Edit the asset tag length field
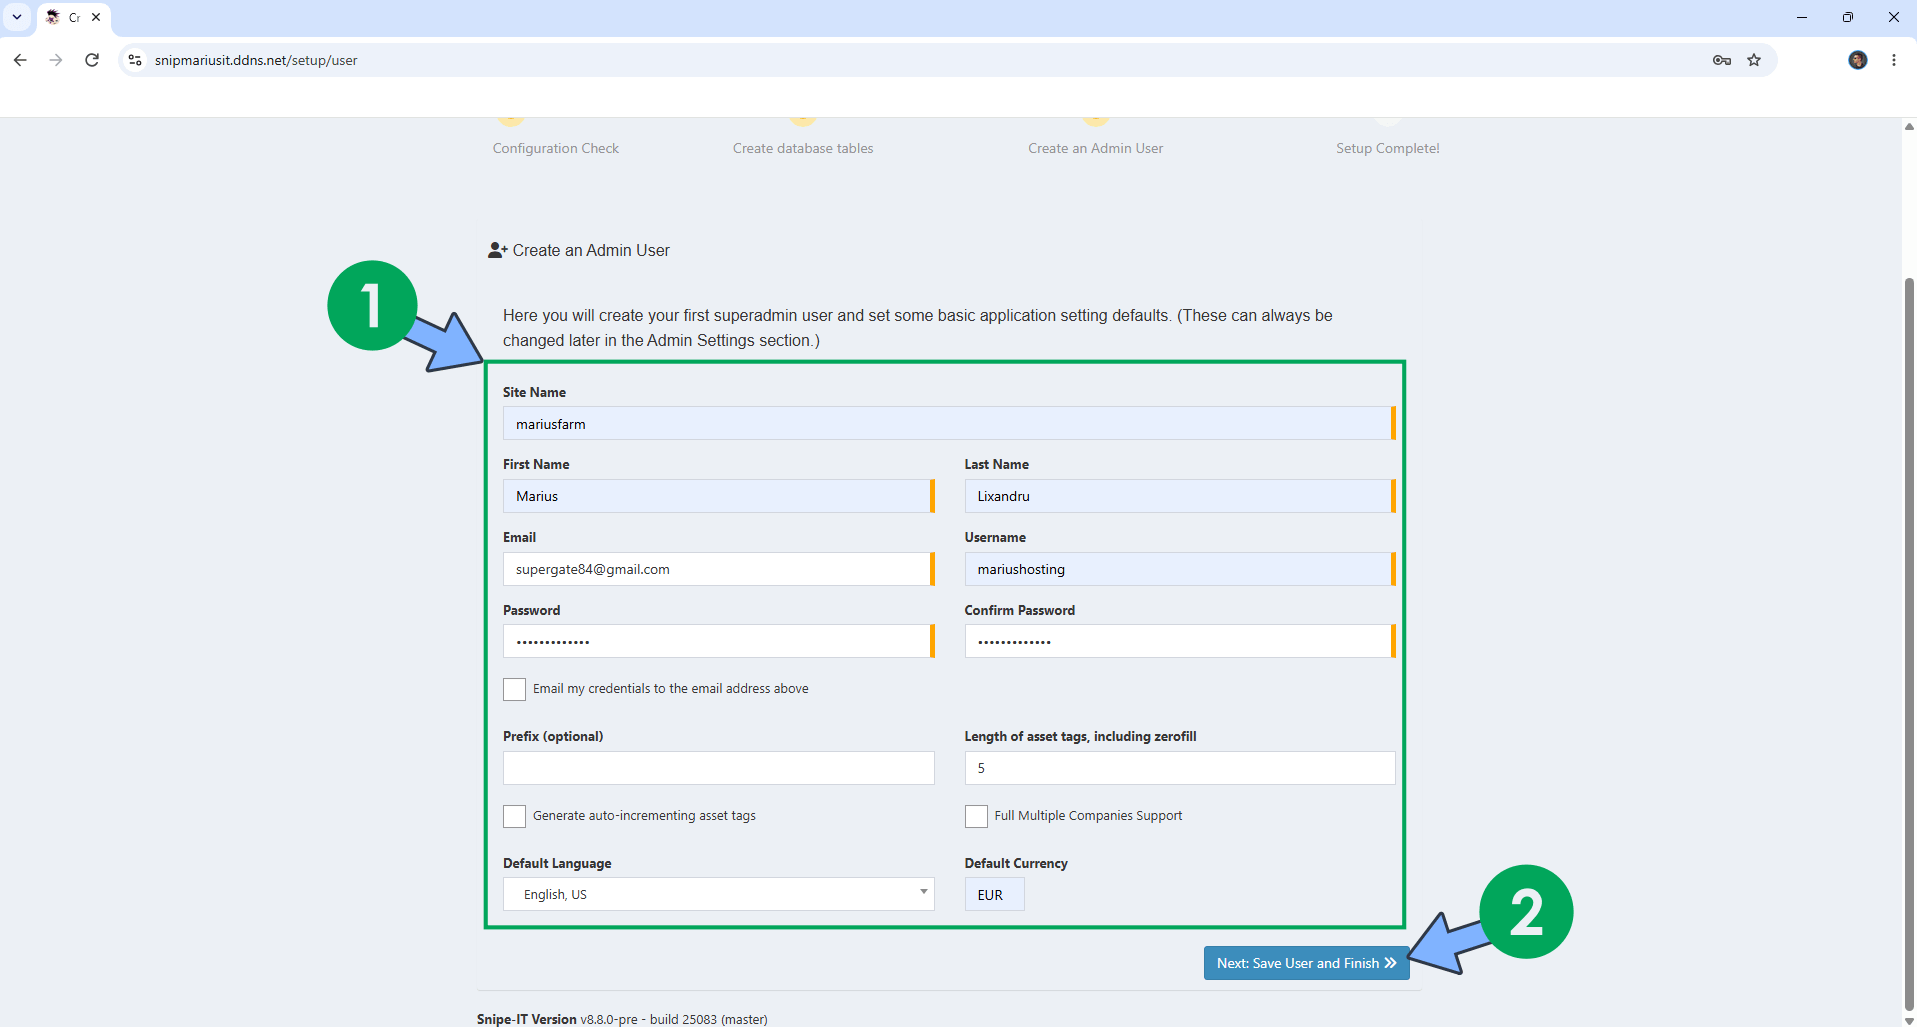This screenshot has width=1917, height=1027. click(x=1180, y=768)
